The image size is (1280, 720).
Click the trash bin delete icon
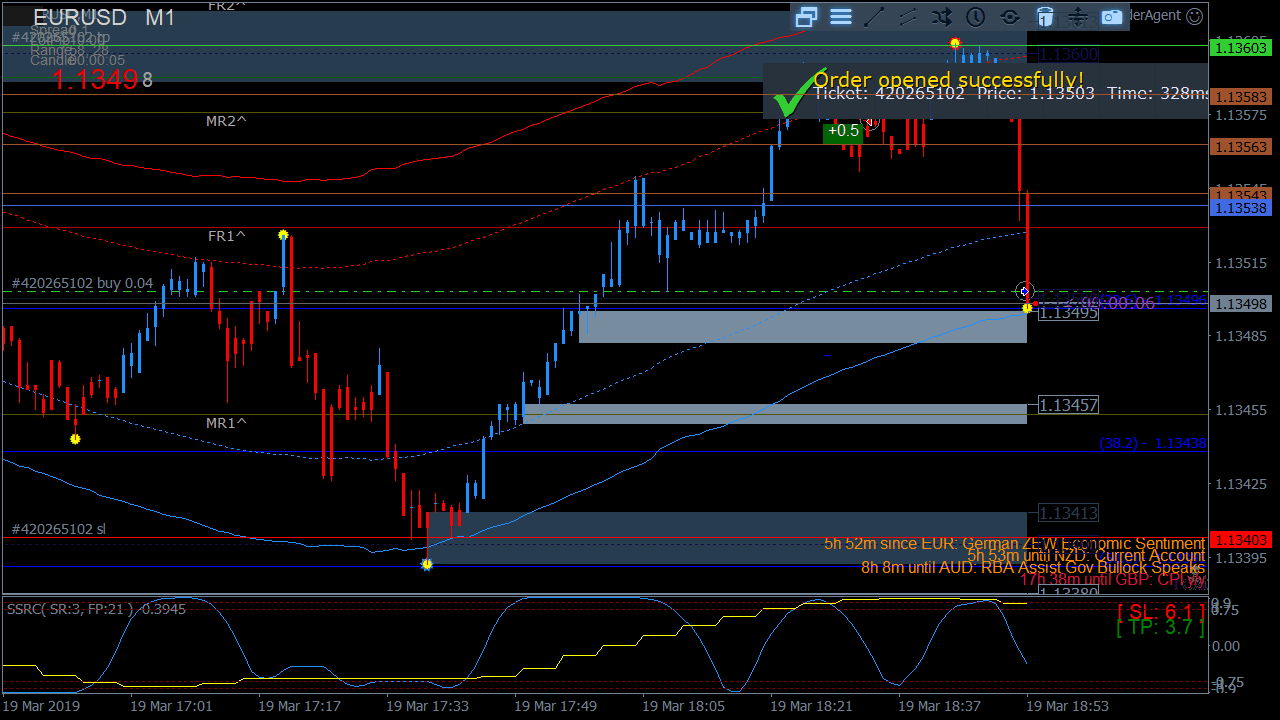[x=1044, y=16]
